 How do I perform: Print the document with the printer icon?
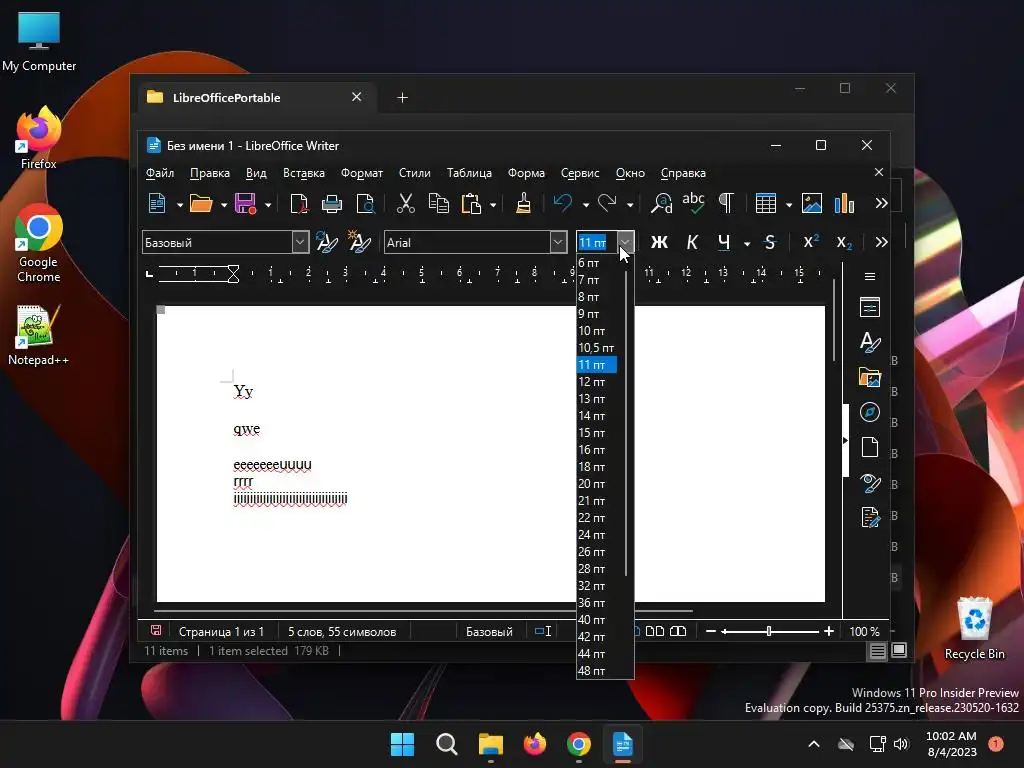coord(332,204)
